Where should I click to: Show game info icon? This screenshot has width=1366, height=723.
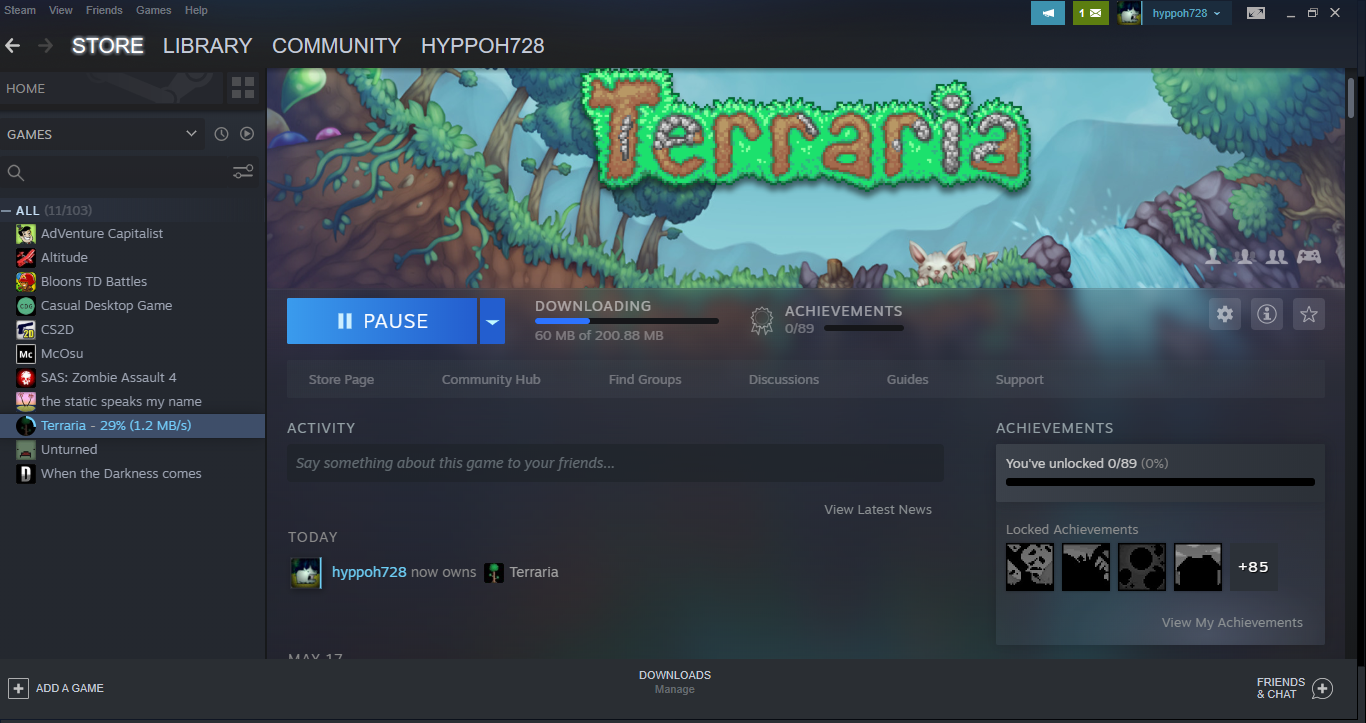(1267, 314)
